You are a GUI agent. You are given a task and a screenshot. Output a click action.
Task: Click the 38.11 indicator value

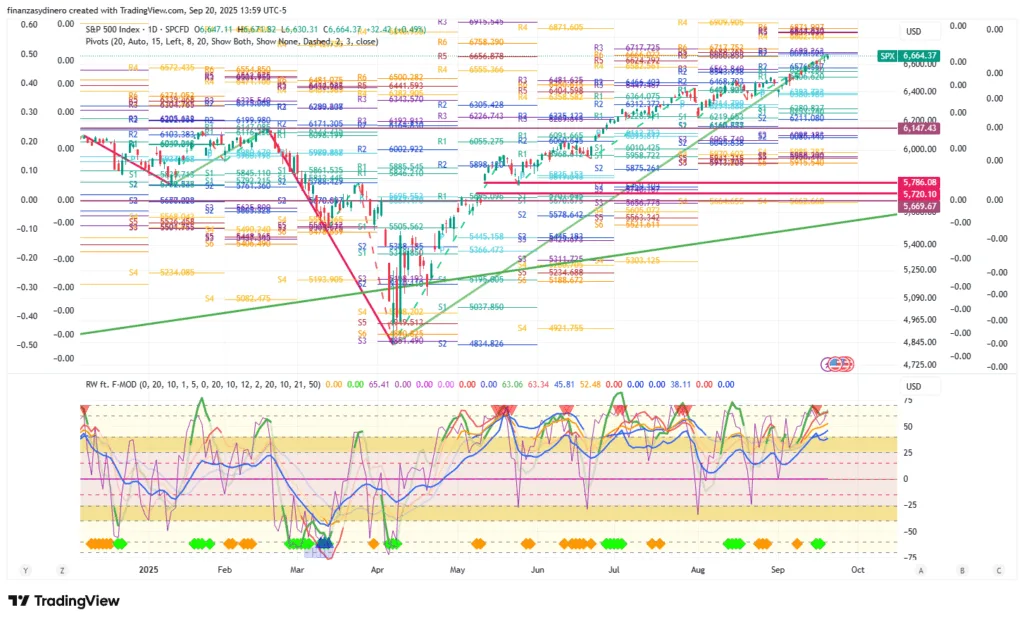click(680, 384)
